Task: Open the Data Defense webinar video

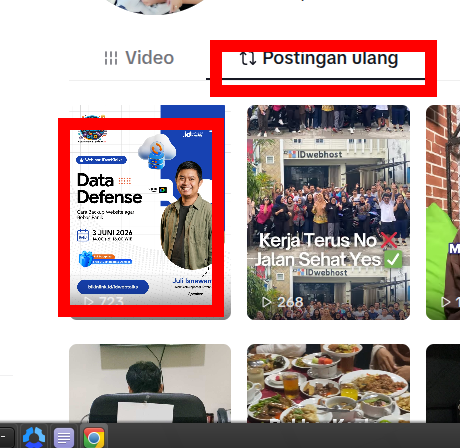Action: [x=150, y=212]
